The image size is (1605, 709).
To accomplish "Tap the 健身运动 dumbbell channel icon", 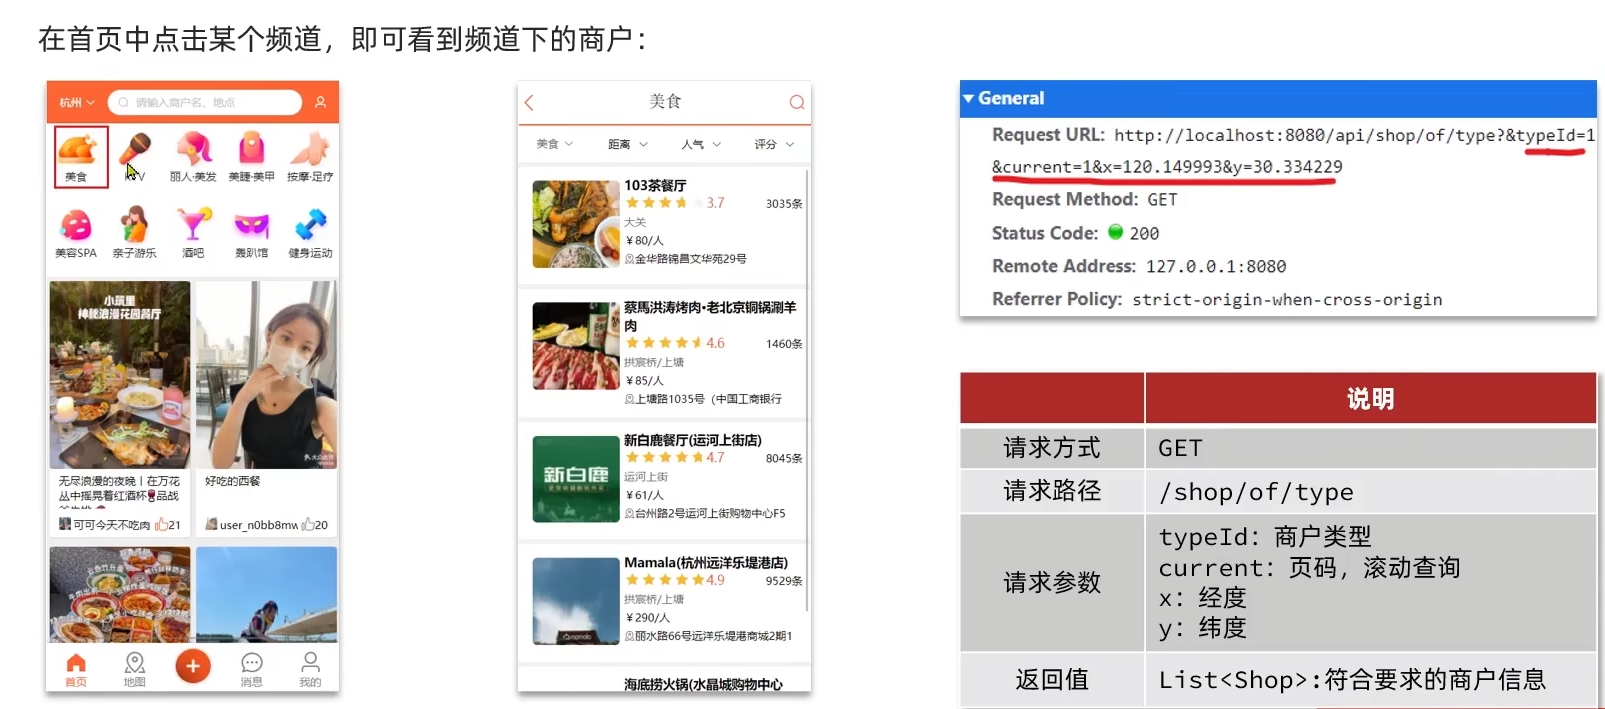I will (310, 225).
